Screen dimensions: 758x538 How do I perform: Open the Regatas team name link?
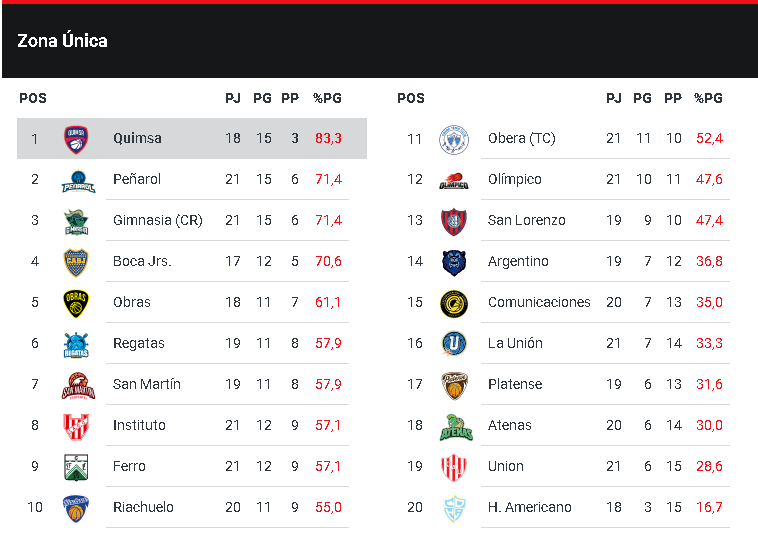click(138, 343)
